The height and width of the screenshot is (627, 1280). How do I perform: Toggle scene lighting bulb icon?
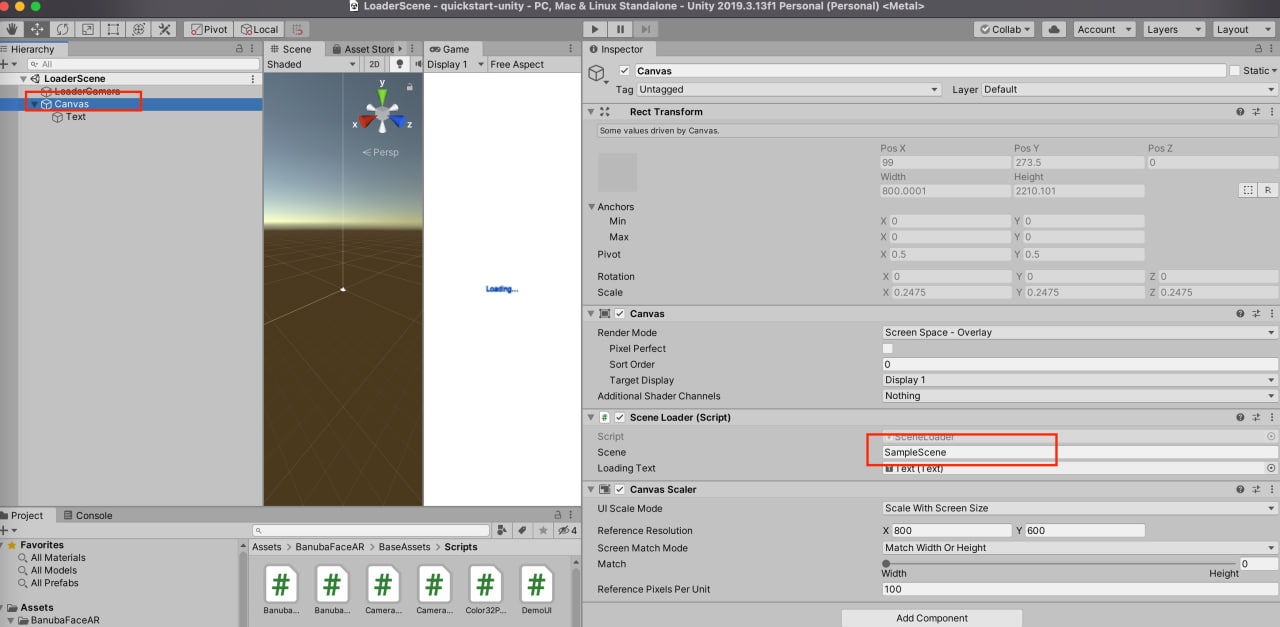point(399,64)
